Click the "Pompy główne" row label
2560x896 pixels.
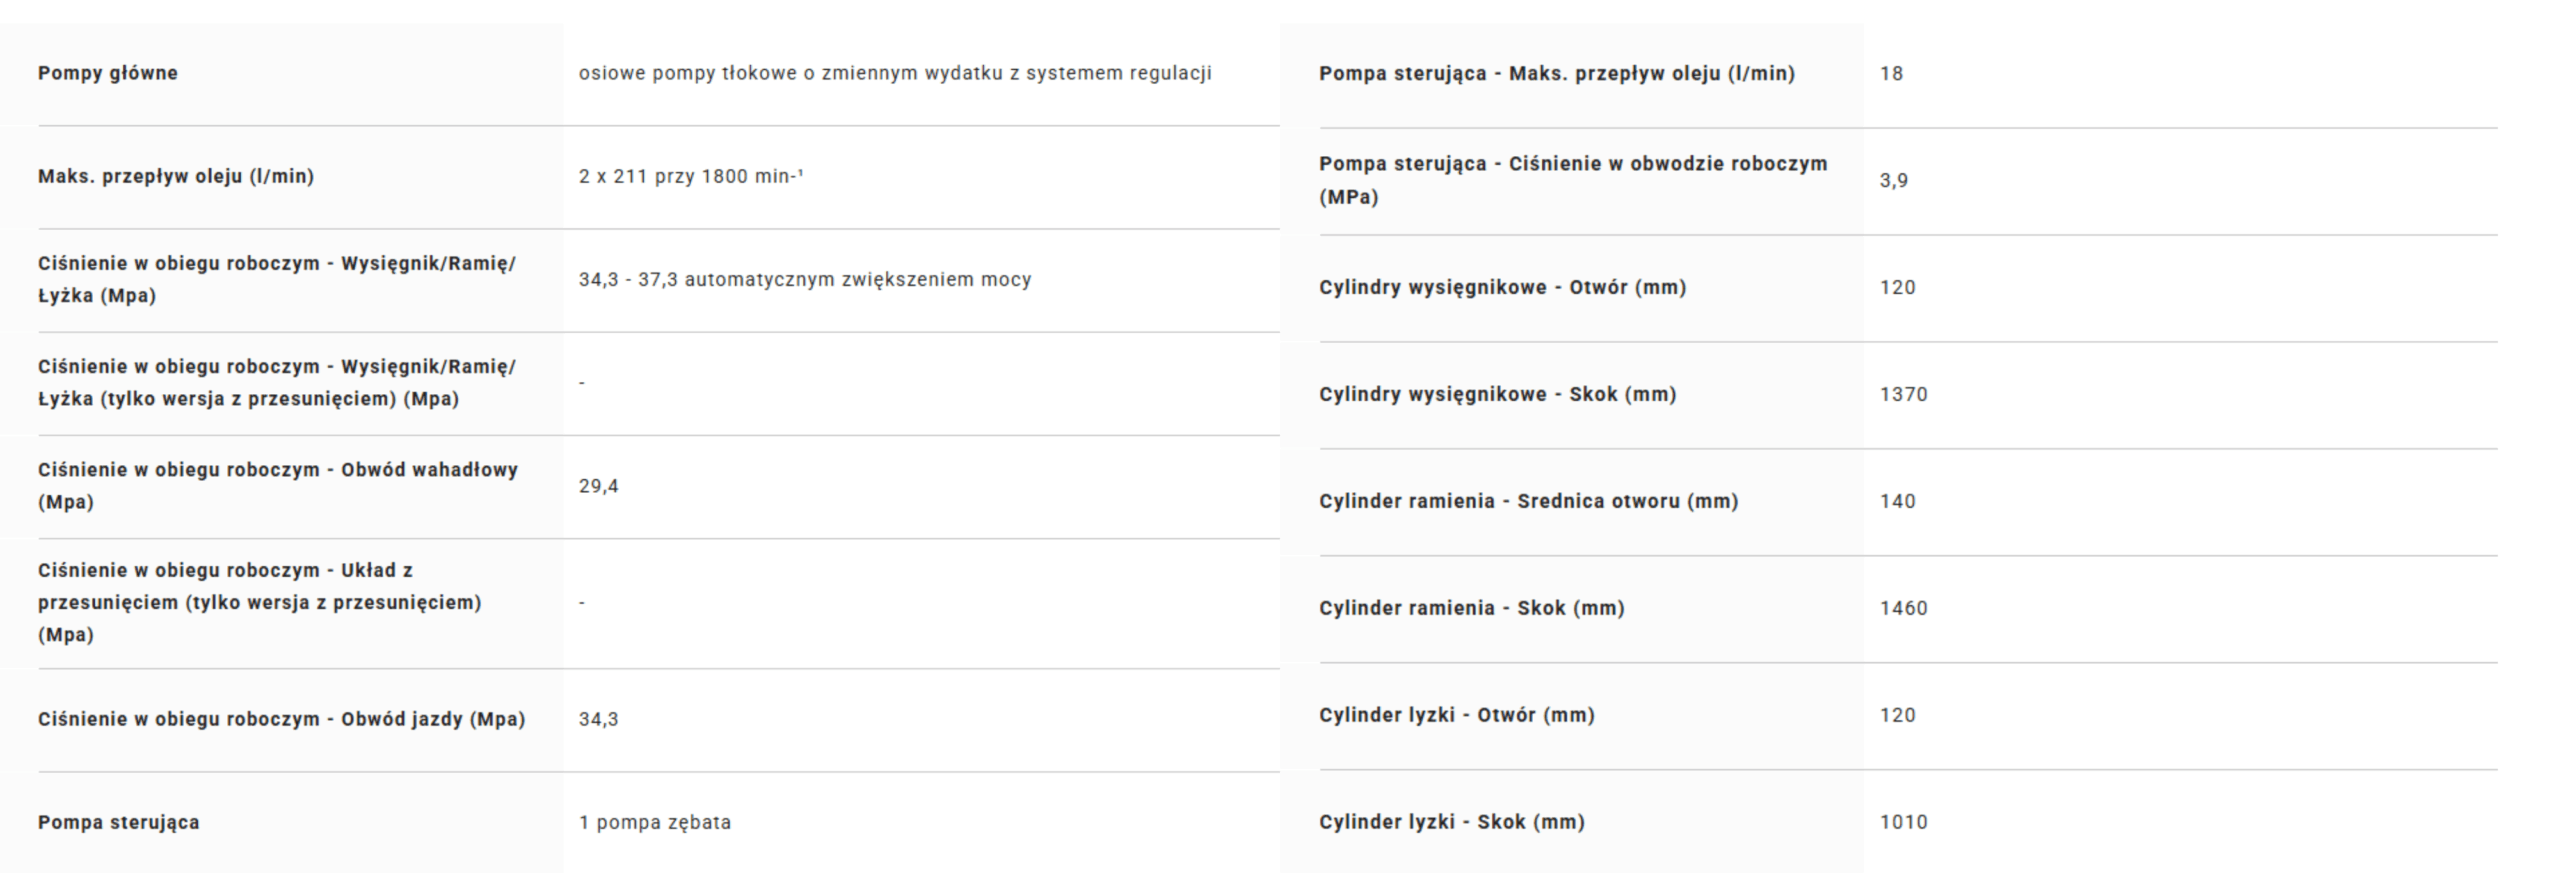(x=108, y=73)
